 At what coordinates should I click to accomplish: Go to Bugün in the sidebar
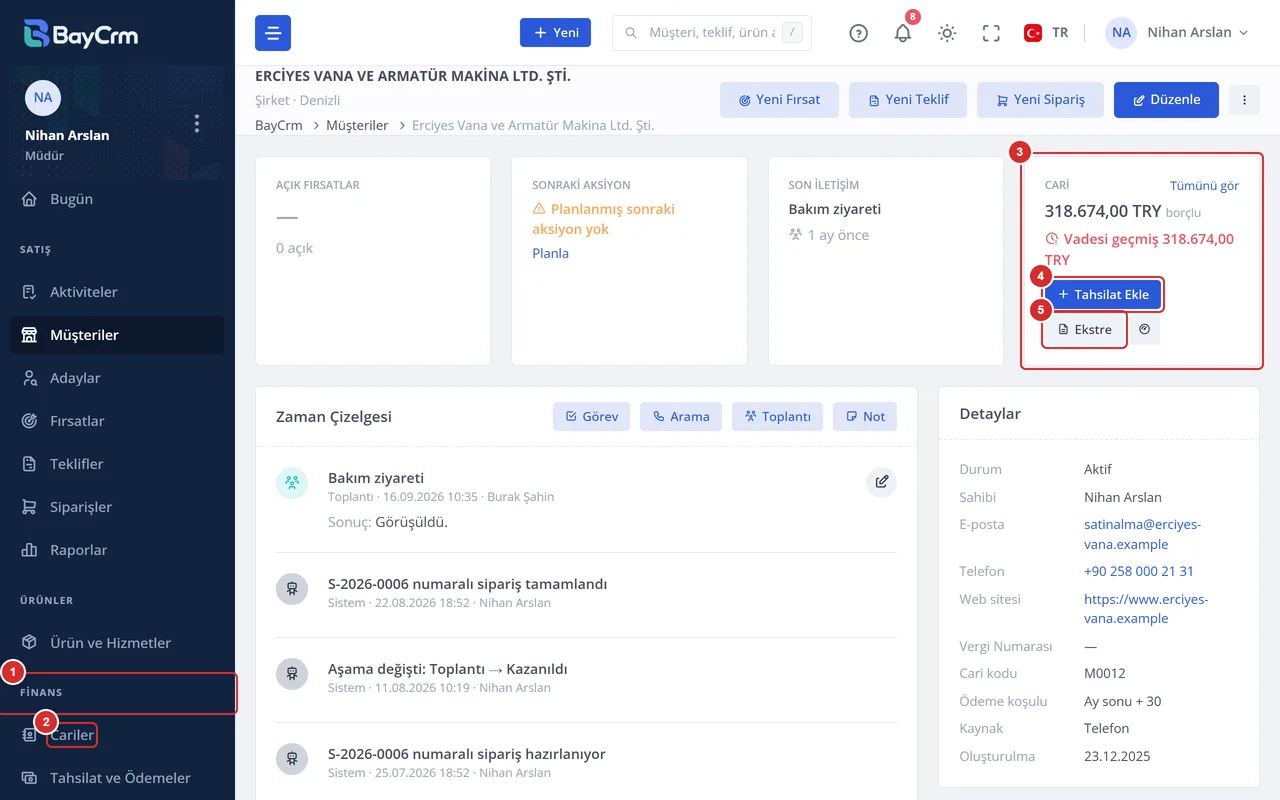[117, 199]
